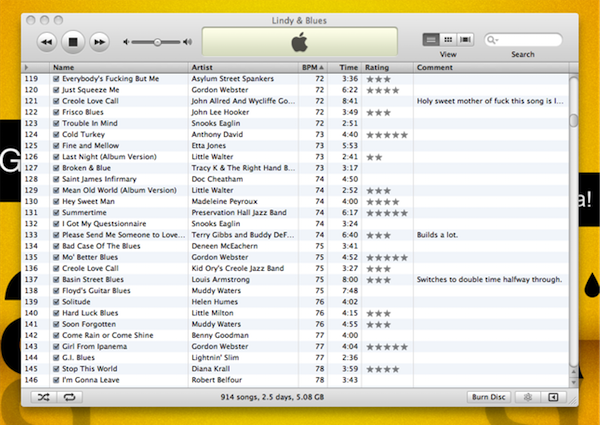Image resolution: width=600 pixels, height=425 pixels.
Task: Click comment 'Switches to double time halfway through.'
Action: point(489,280)
